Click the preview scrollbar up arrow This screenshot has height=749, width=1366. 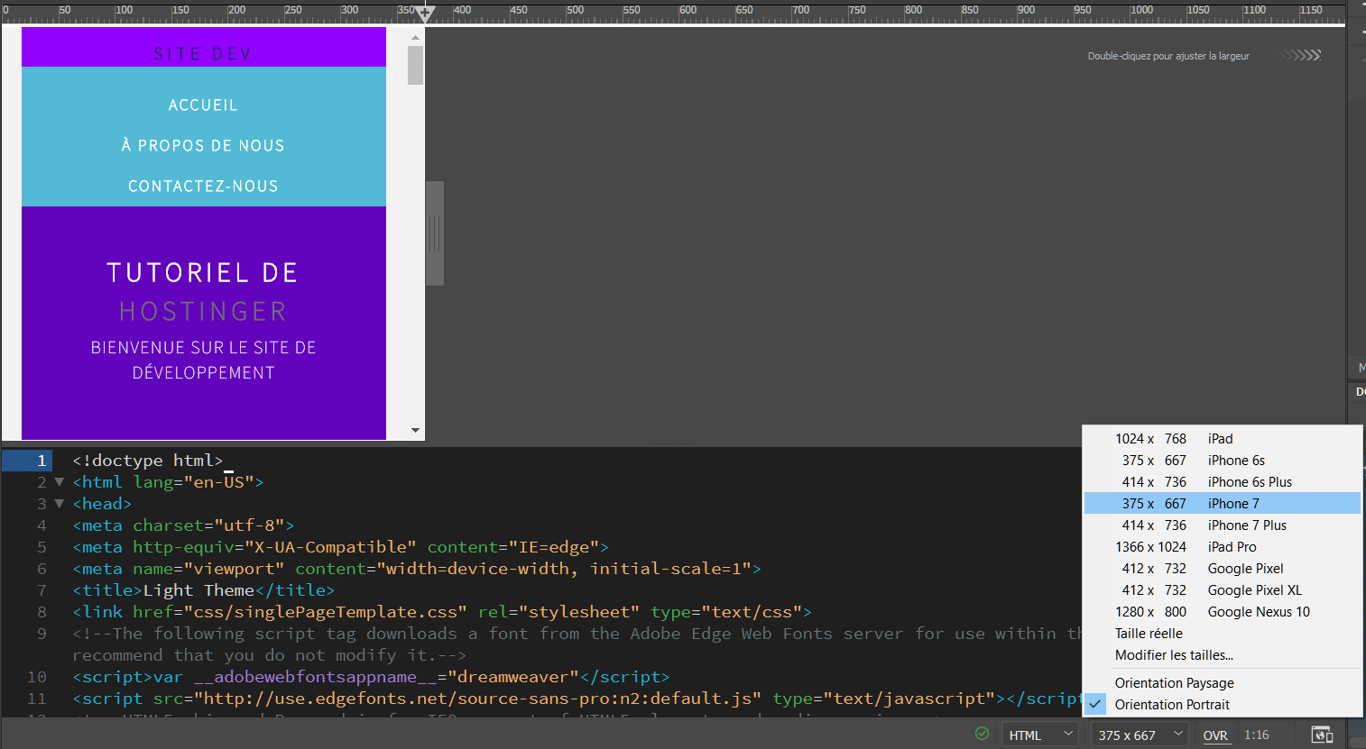416,37
